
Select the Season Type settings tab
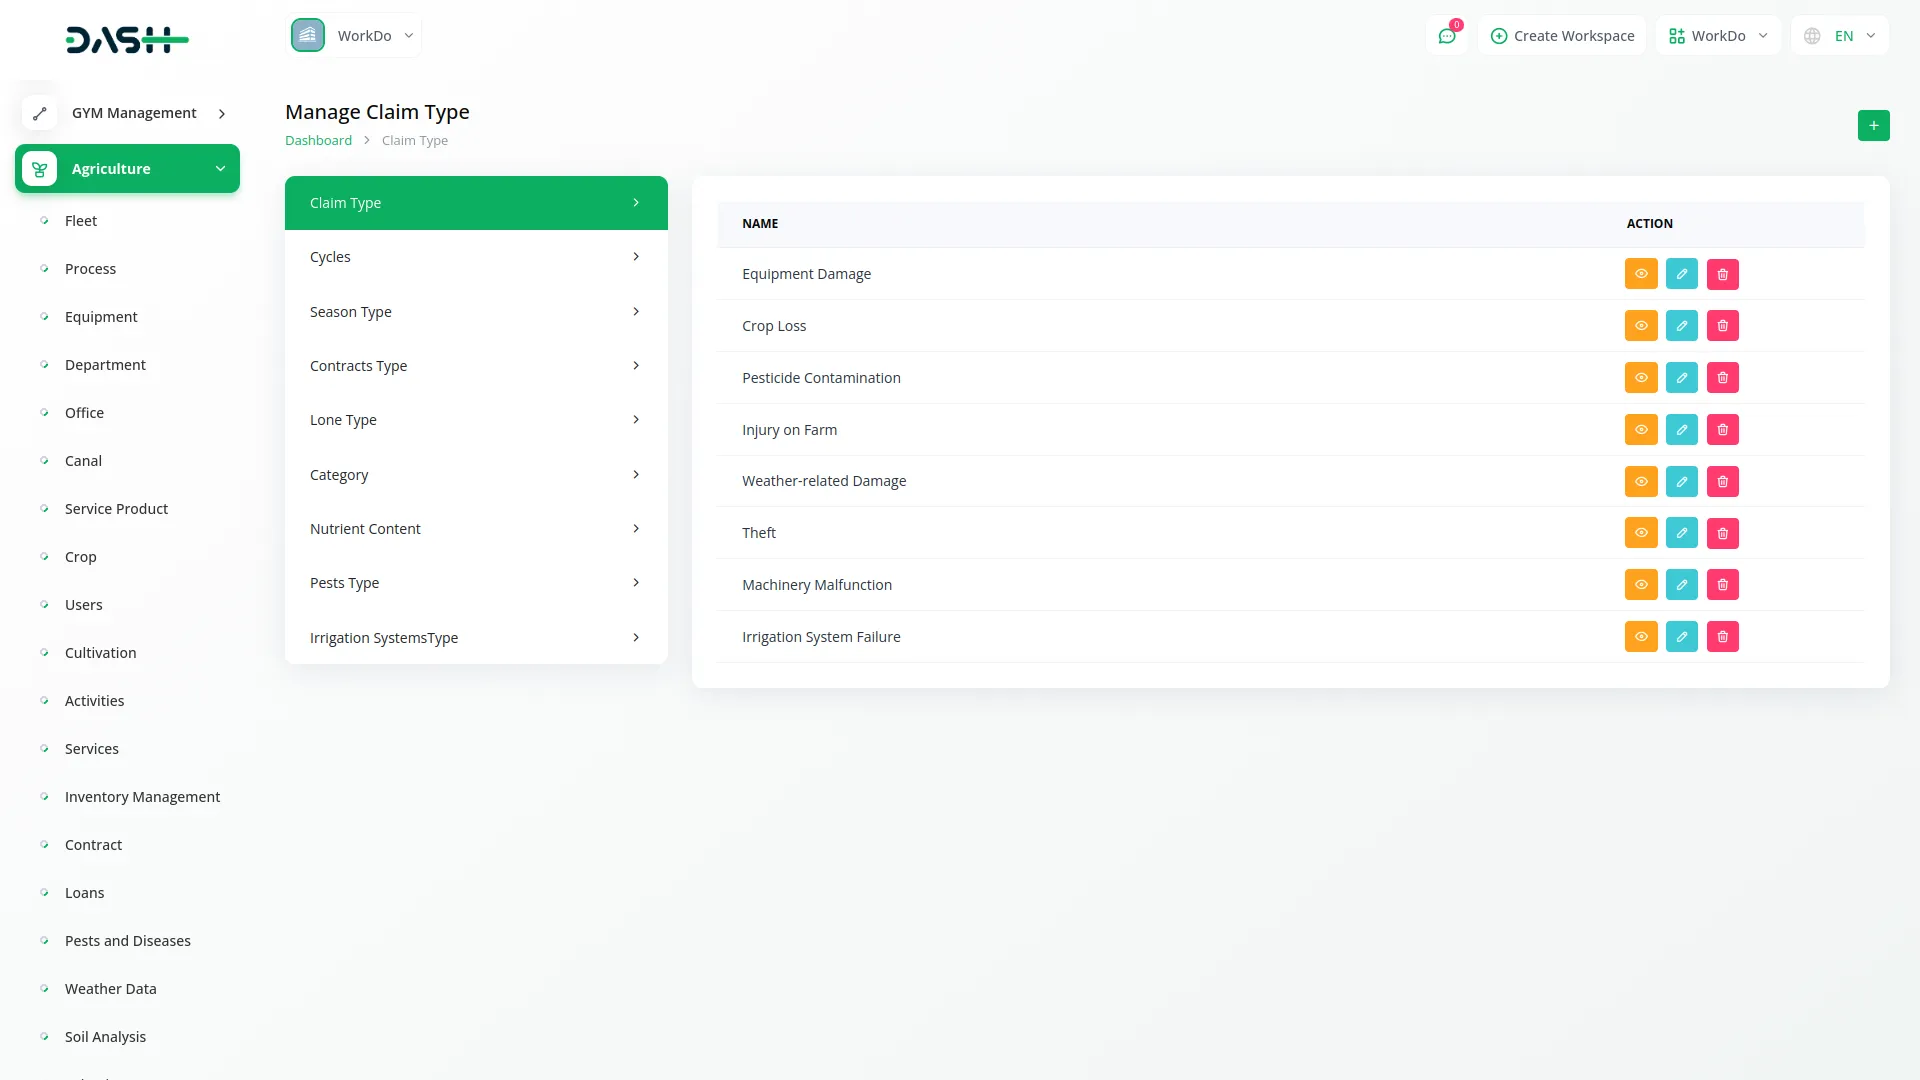point(475,312)
